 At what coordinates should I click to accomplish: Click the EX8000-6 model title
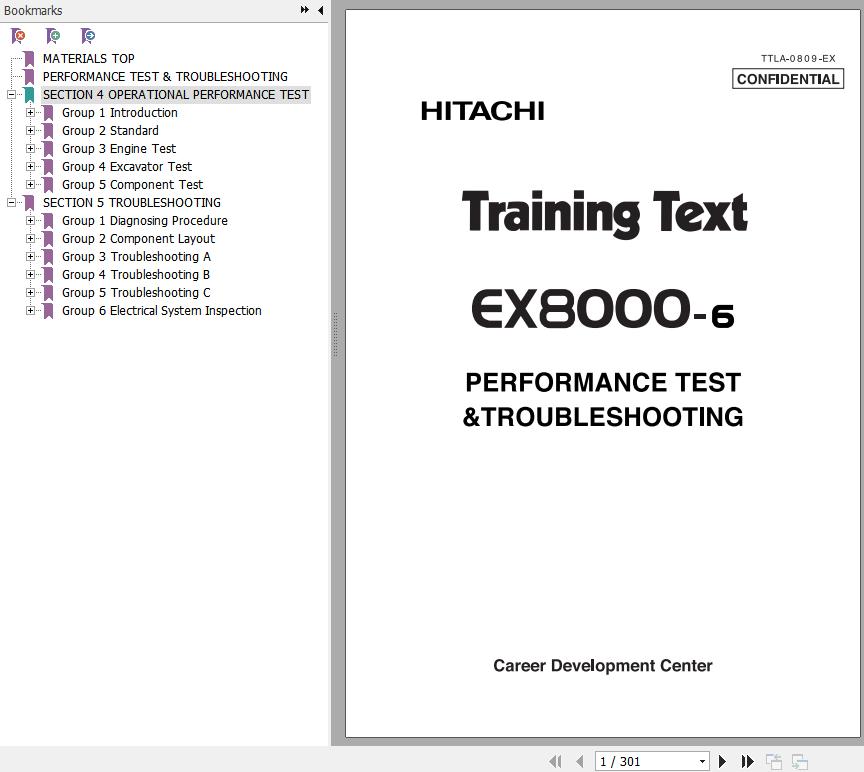pyautogui.click(x=603, y=309)
